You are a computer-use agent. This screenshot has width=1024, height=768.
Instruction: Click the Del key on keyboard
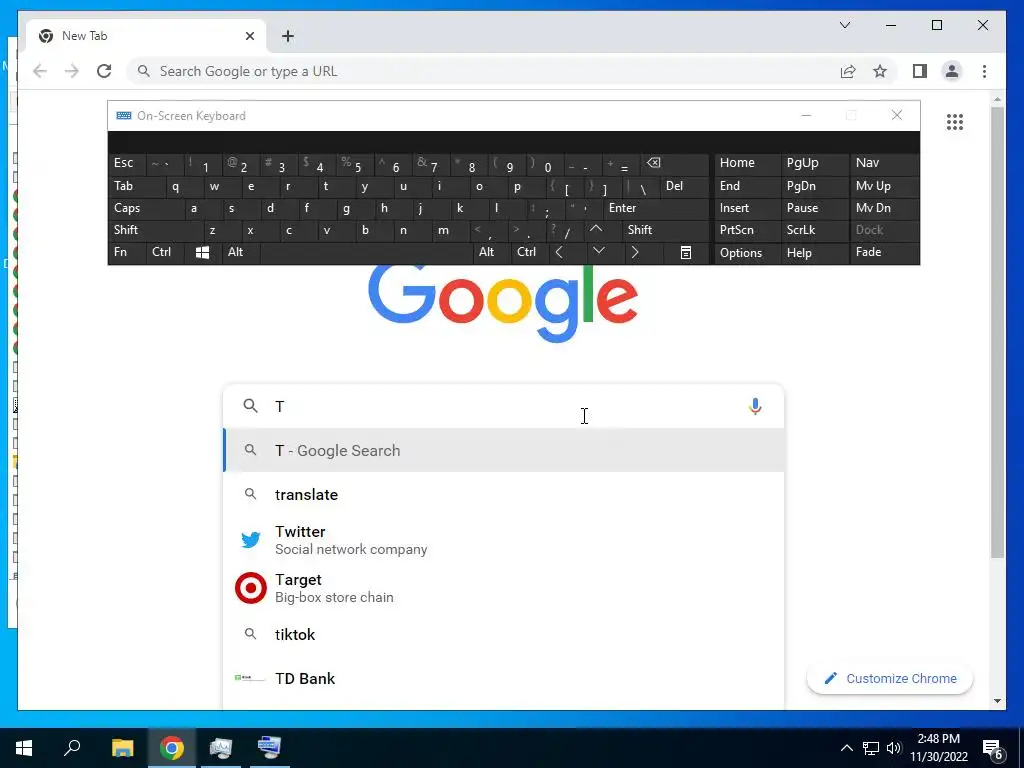pyautogui.click(x=684, y=186)
